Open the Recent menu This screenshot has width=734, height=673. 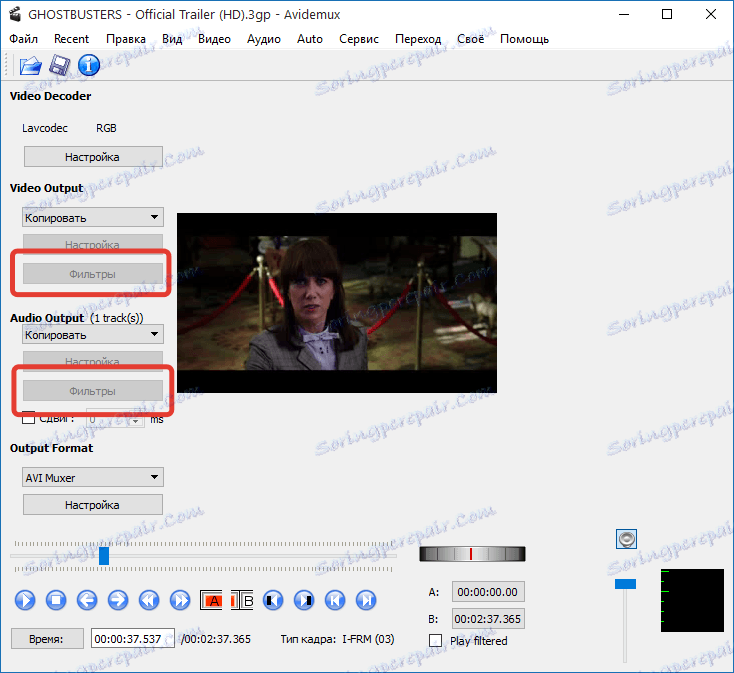coord(71,39)
